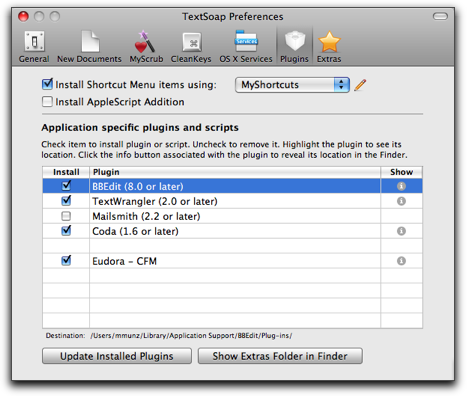The image size is (467, 396).
Task: Open the OS X Services pane
Action: click(x=246, y=47)
